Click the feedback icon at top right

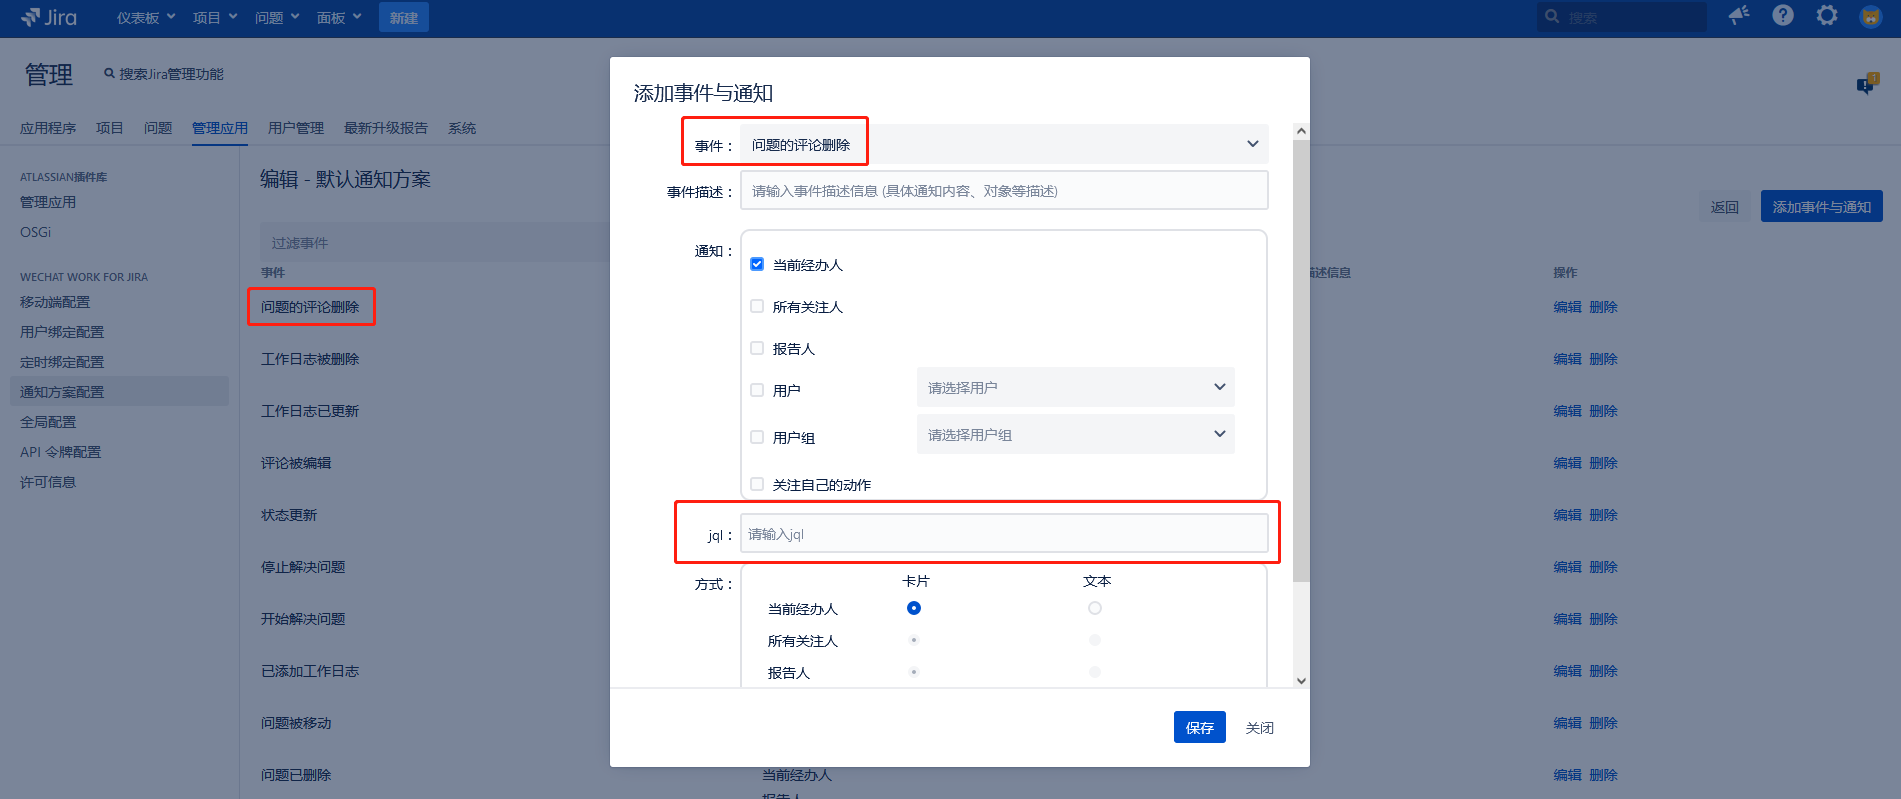pos(1866,84)
